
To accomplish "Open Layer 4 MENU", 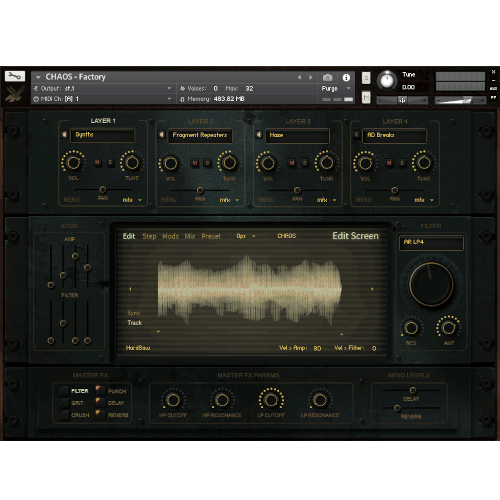I will point(363,200).
